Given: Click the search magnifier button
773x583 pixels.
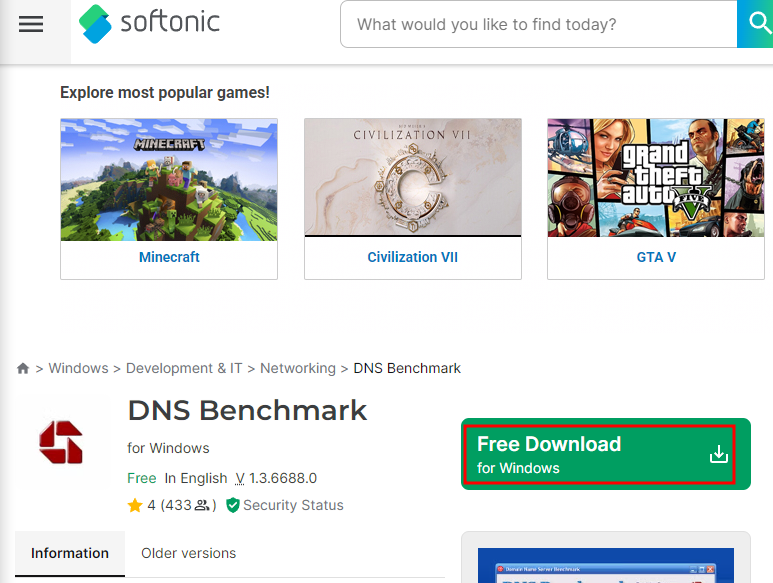Looking at the screenshot, I should pos(757,24).
